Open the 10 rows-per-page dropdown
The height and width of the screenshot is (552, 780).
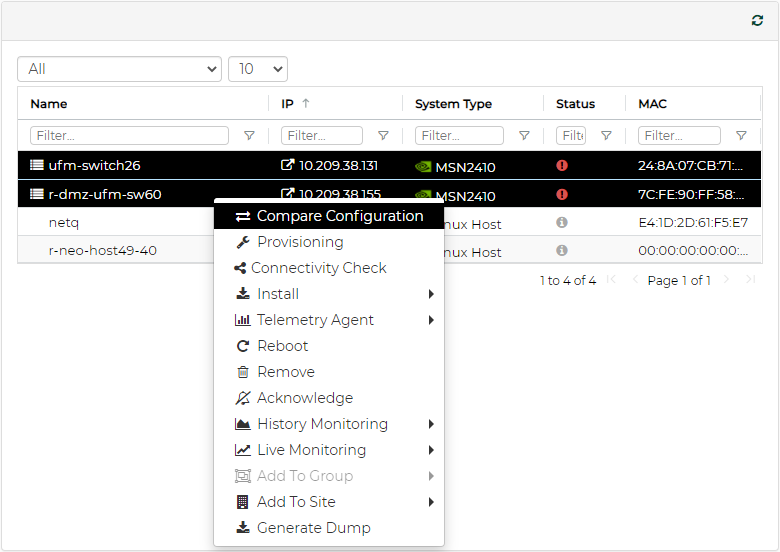258,69
